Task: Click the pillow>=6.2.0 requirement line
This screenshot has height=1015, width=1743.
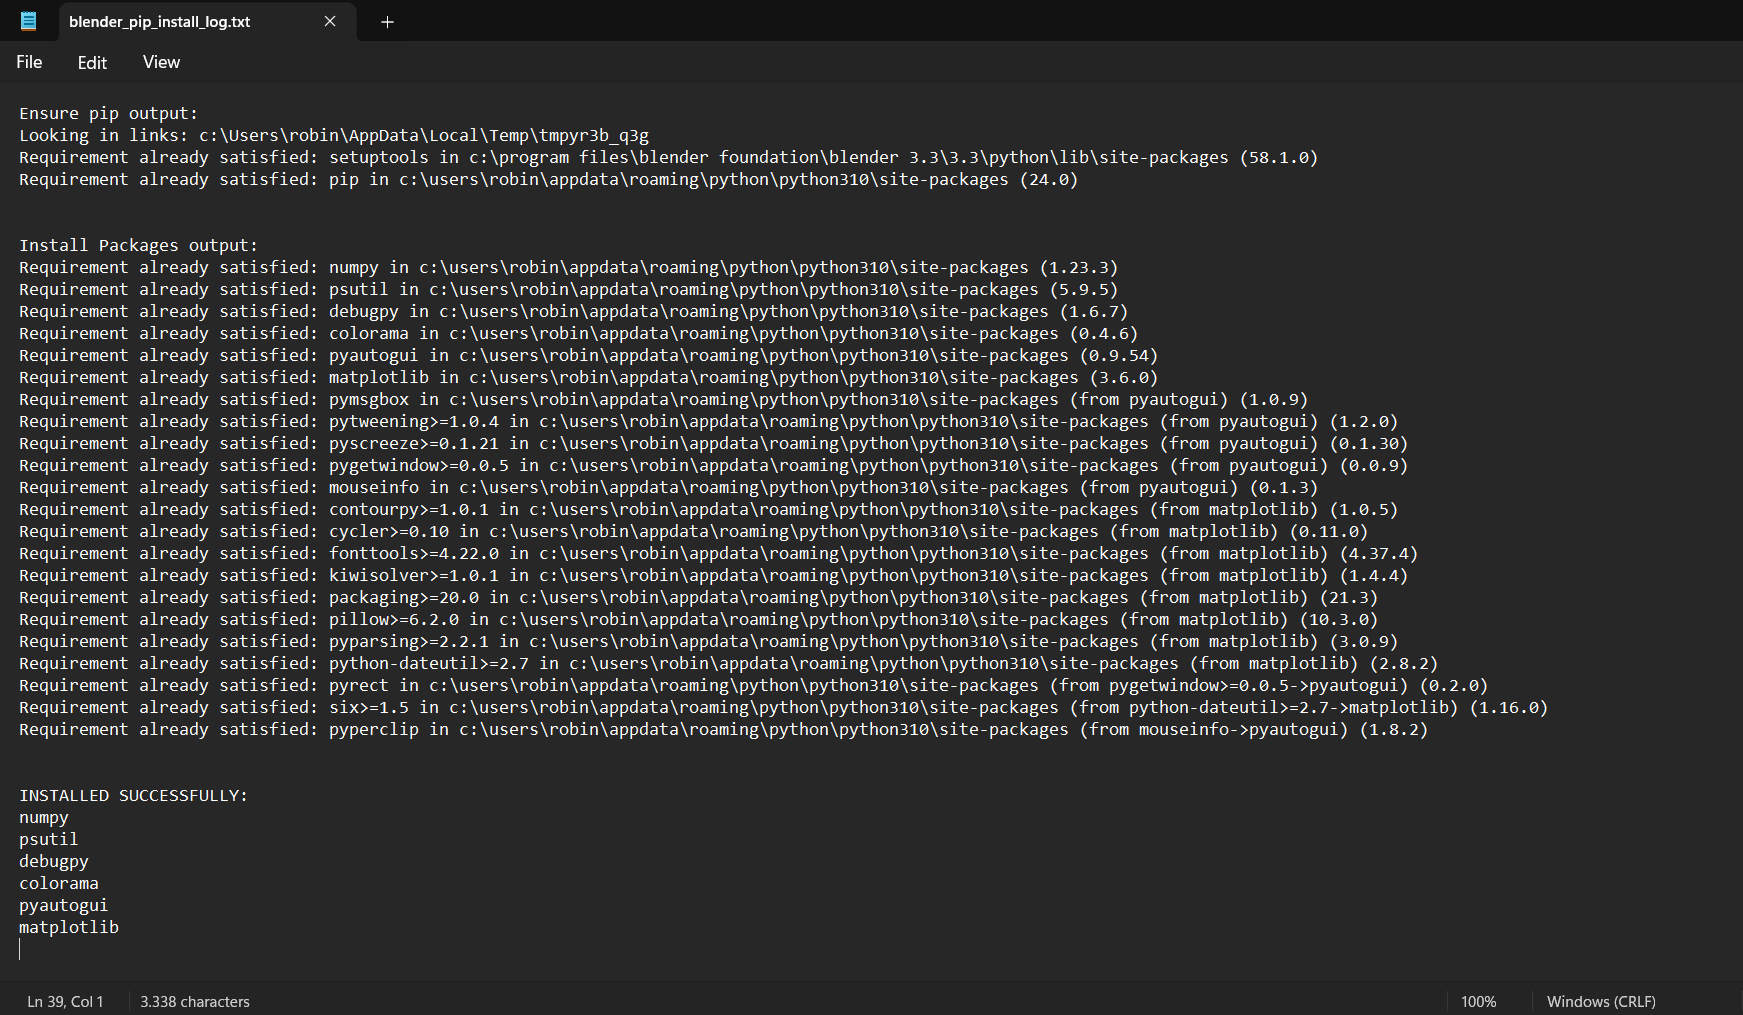Action: point(698,619)
